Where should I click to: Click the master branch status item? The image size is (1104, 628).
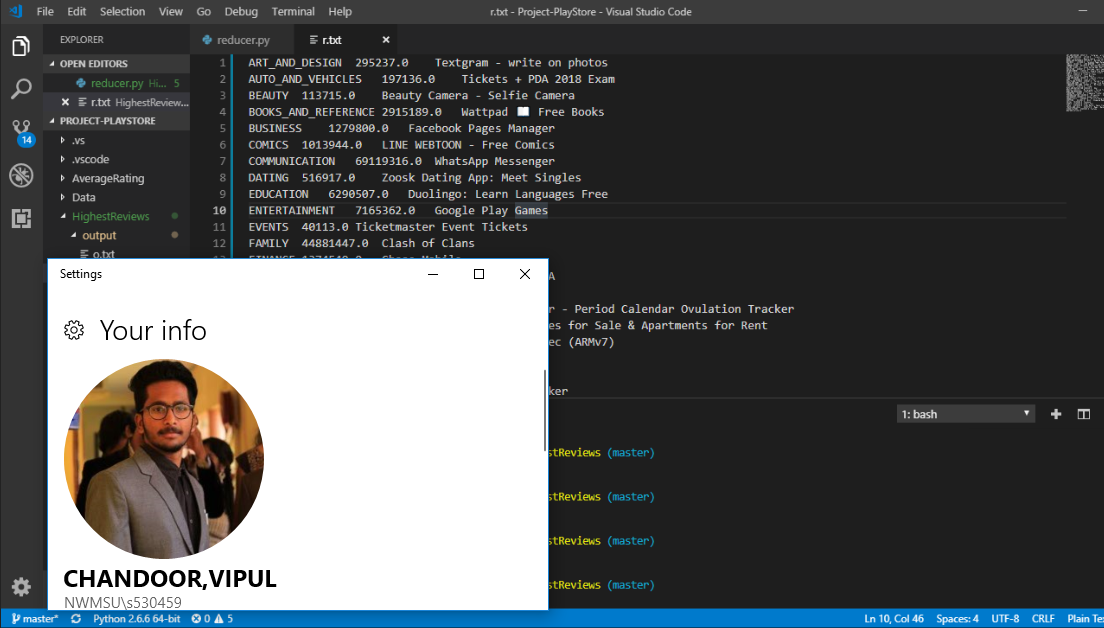34,619
